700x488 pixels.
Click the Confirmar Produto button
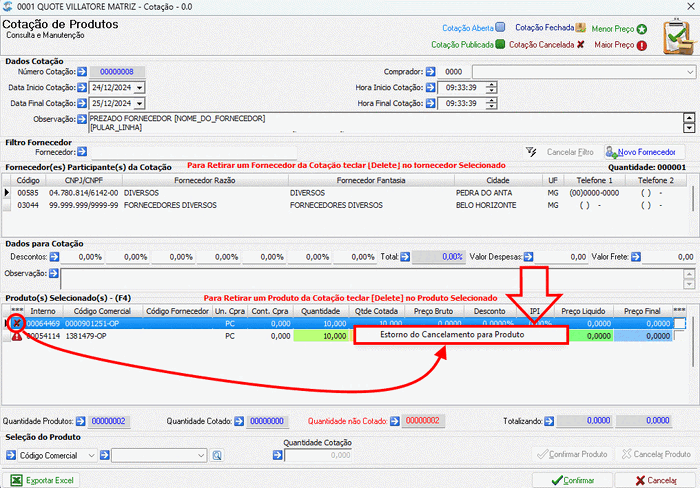coord(572,454)
